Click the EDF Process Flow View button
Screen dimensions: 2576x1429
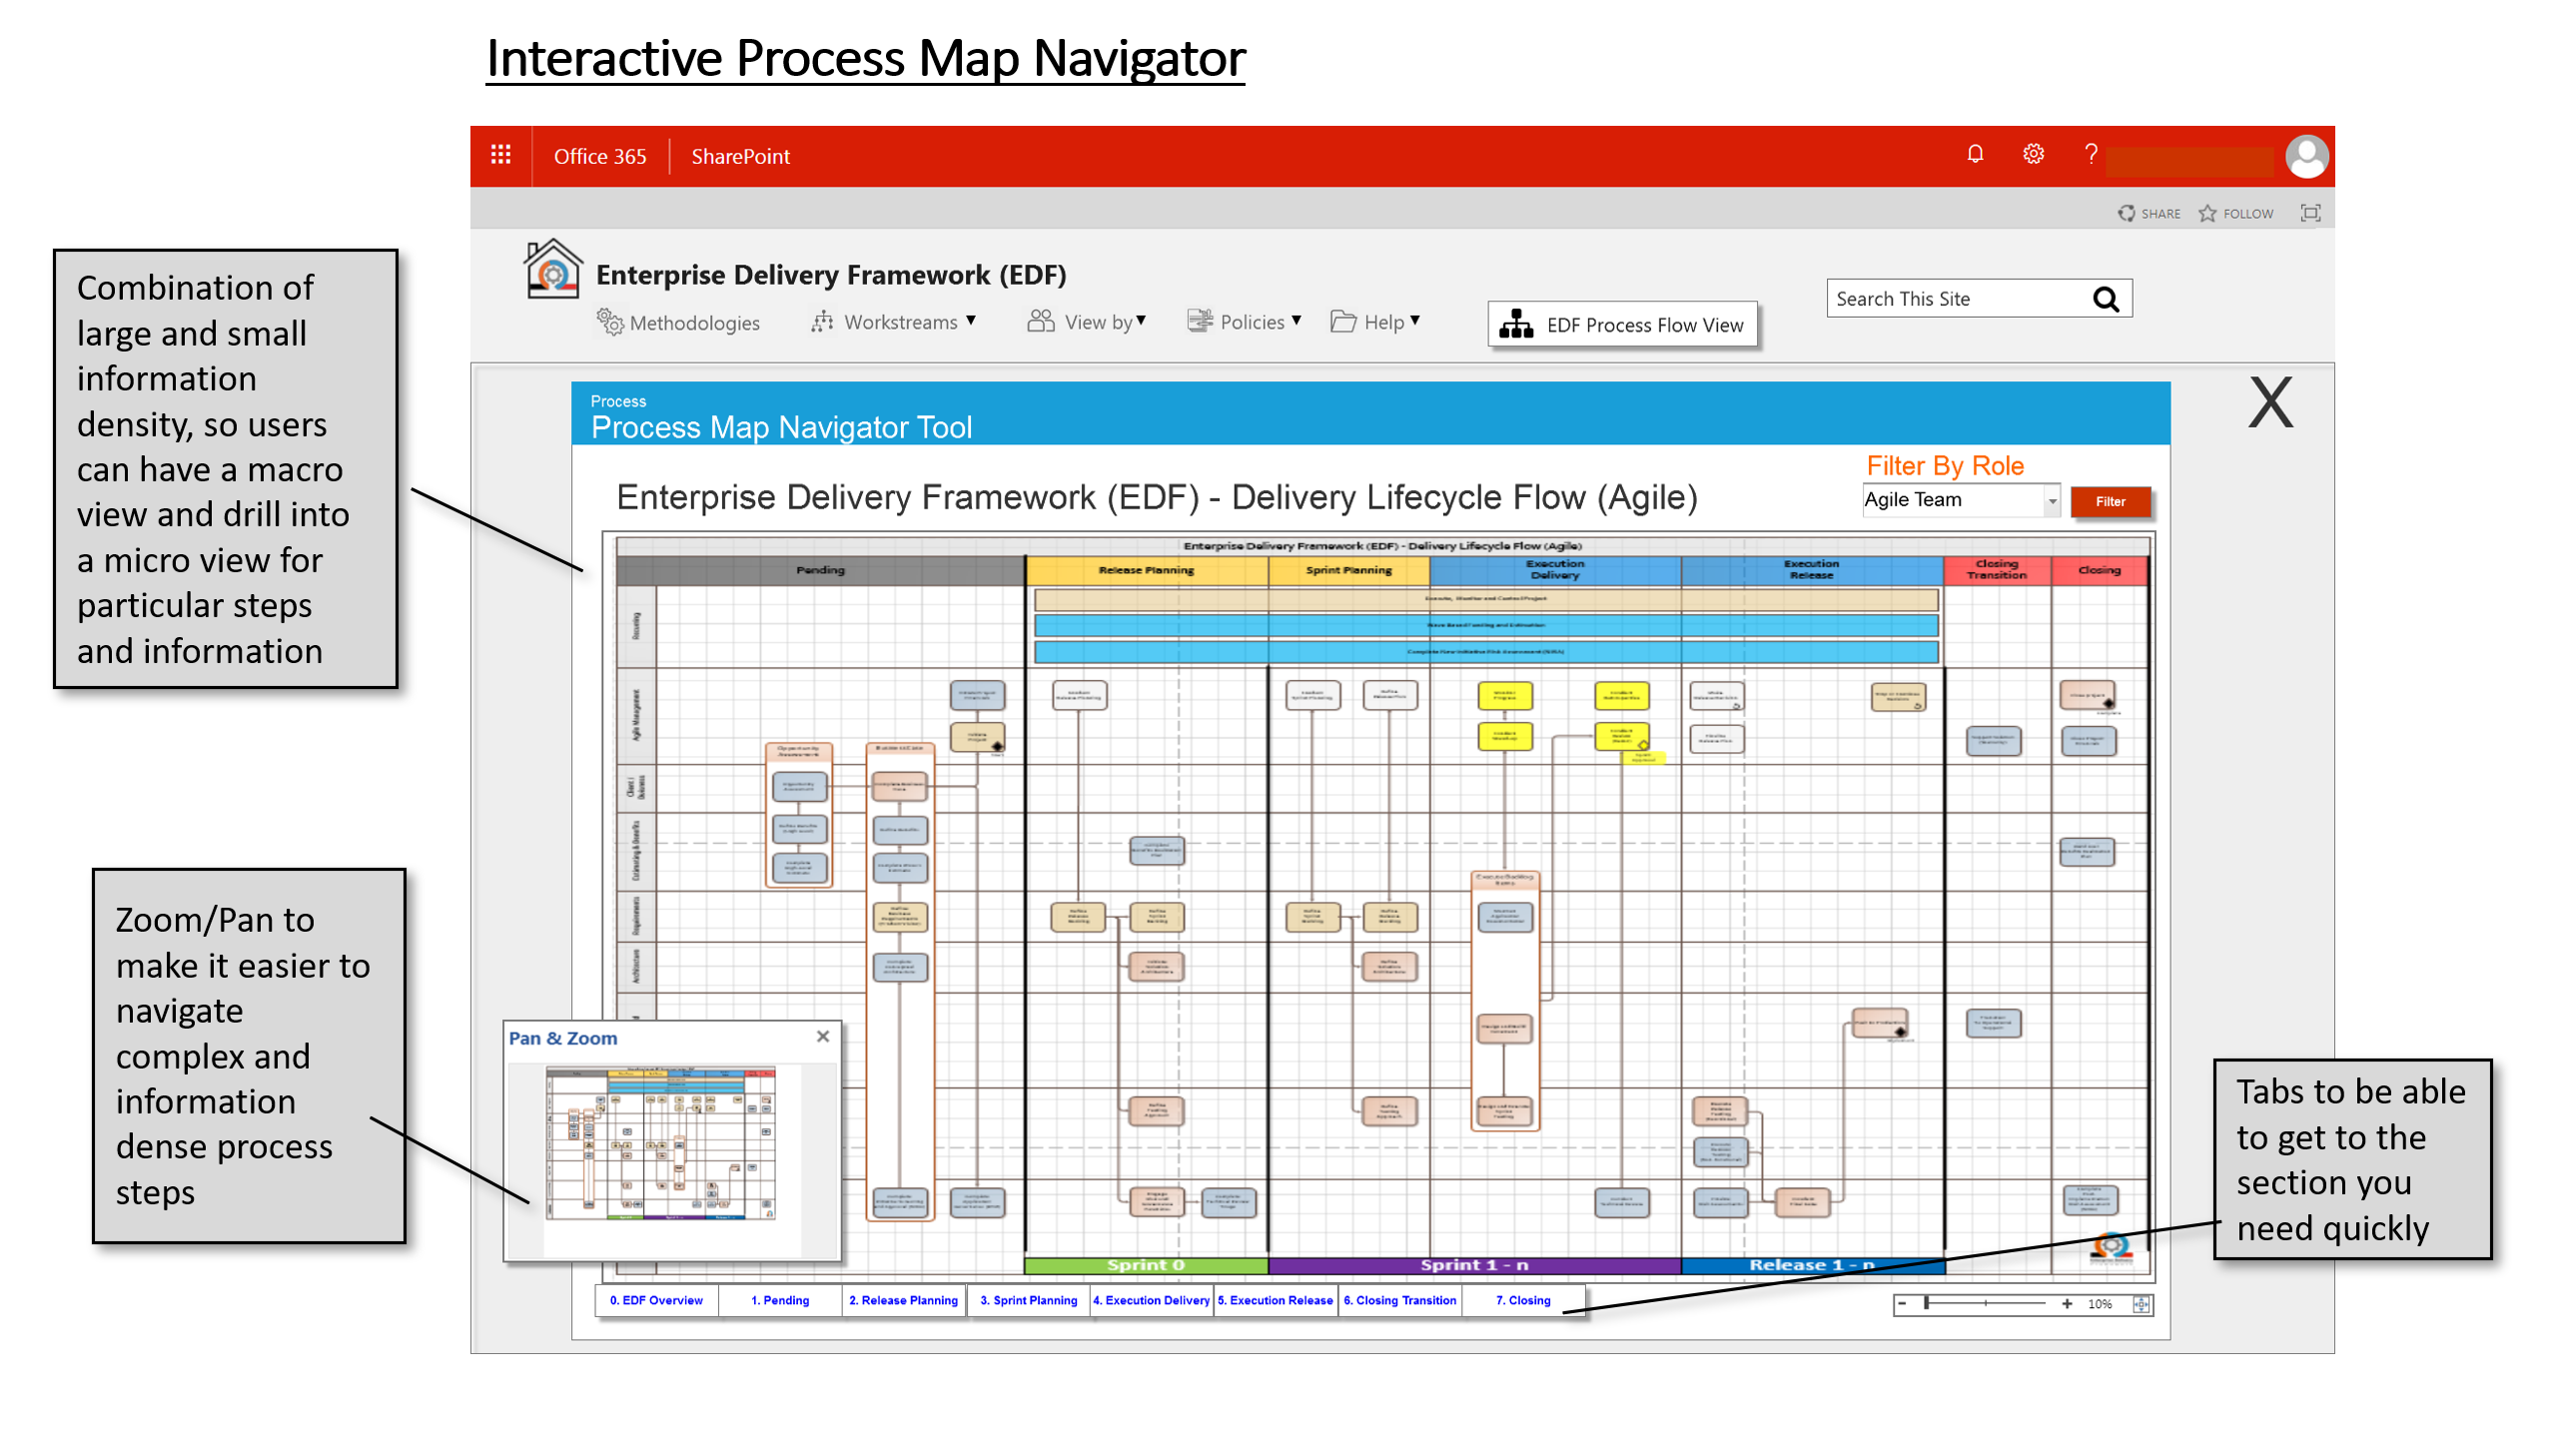[x=1623, y=325]
